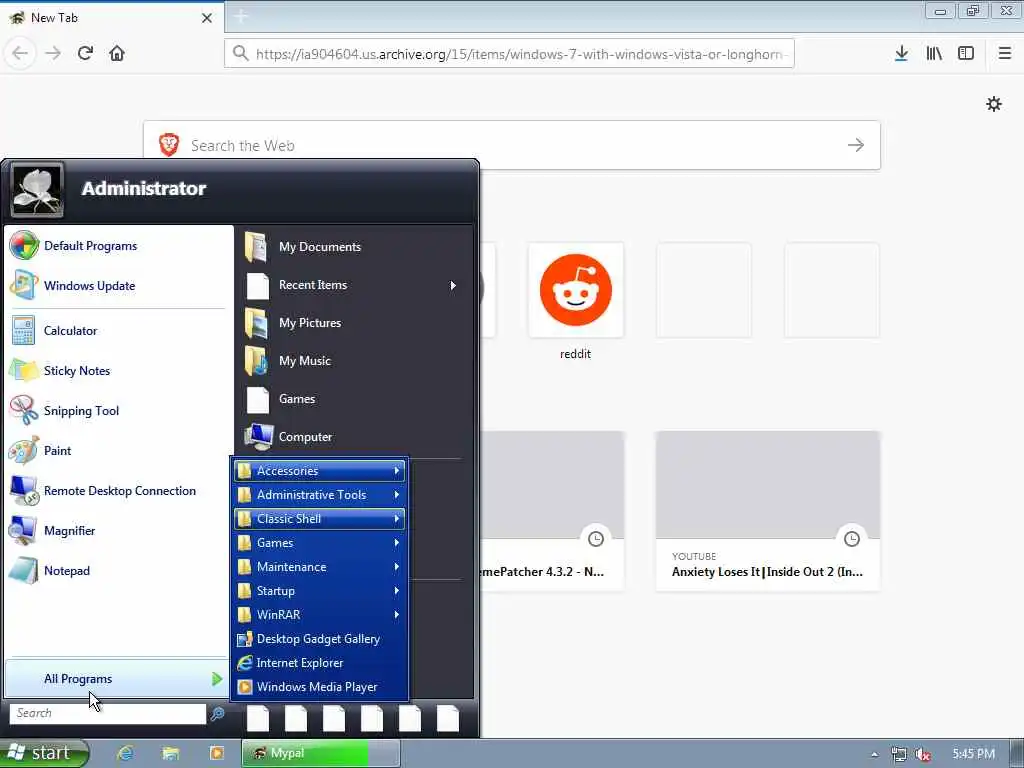Image resolution: width=1024 pixels, height=768 pixels.
Task: Click the browser forward arrow
Action: [54, 53]
